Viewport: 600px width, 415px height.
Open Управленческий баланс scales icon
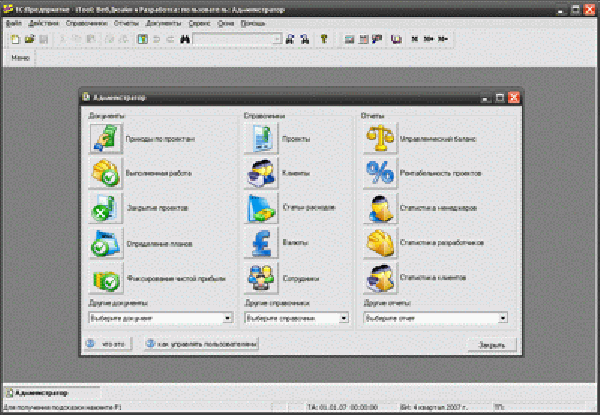click(380, 138)
